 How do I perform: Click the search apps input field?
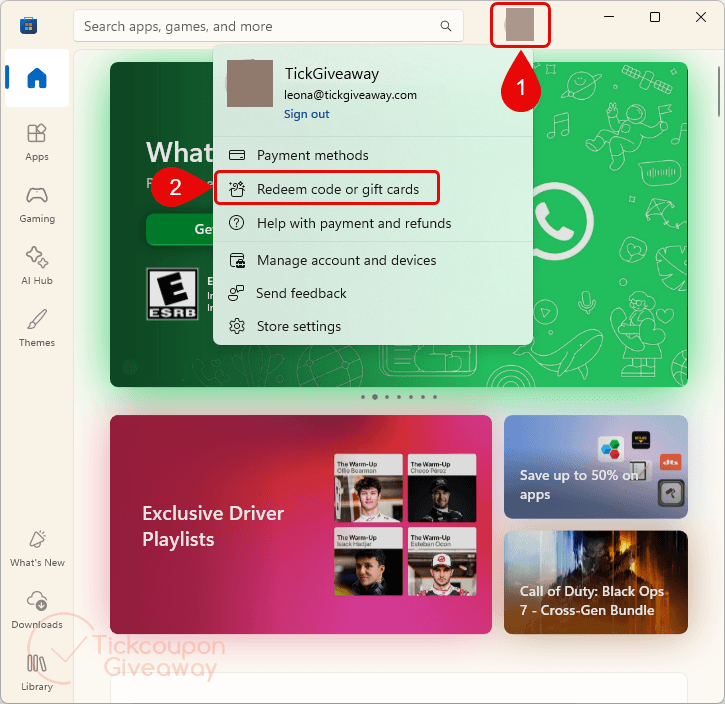tap(268, 26)
